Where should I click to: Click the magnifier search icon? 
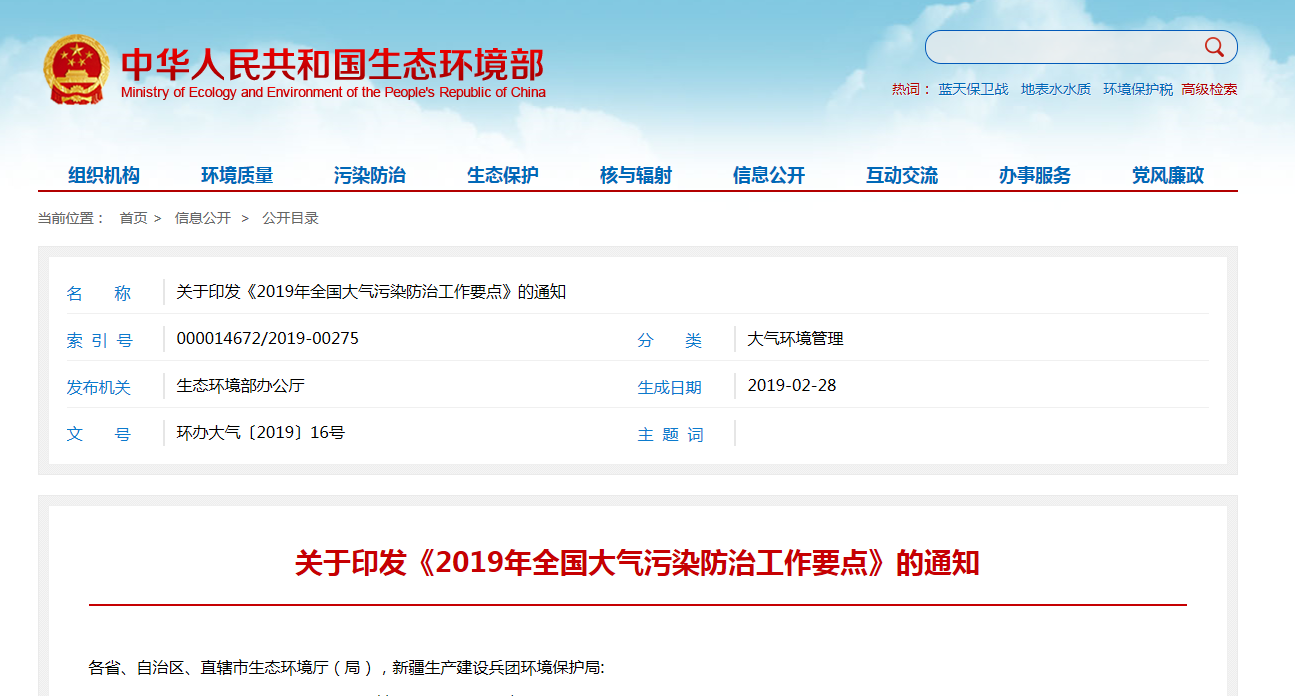click(x=1214, y=47)
